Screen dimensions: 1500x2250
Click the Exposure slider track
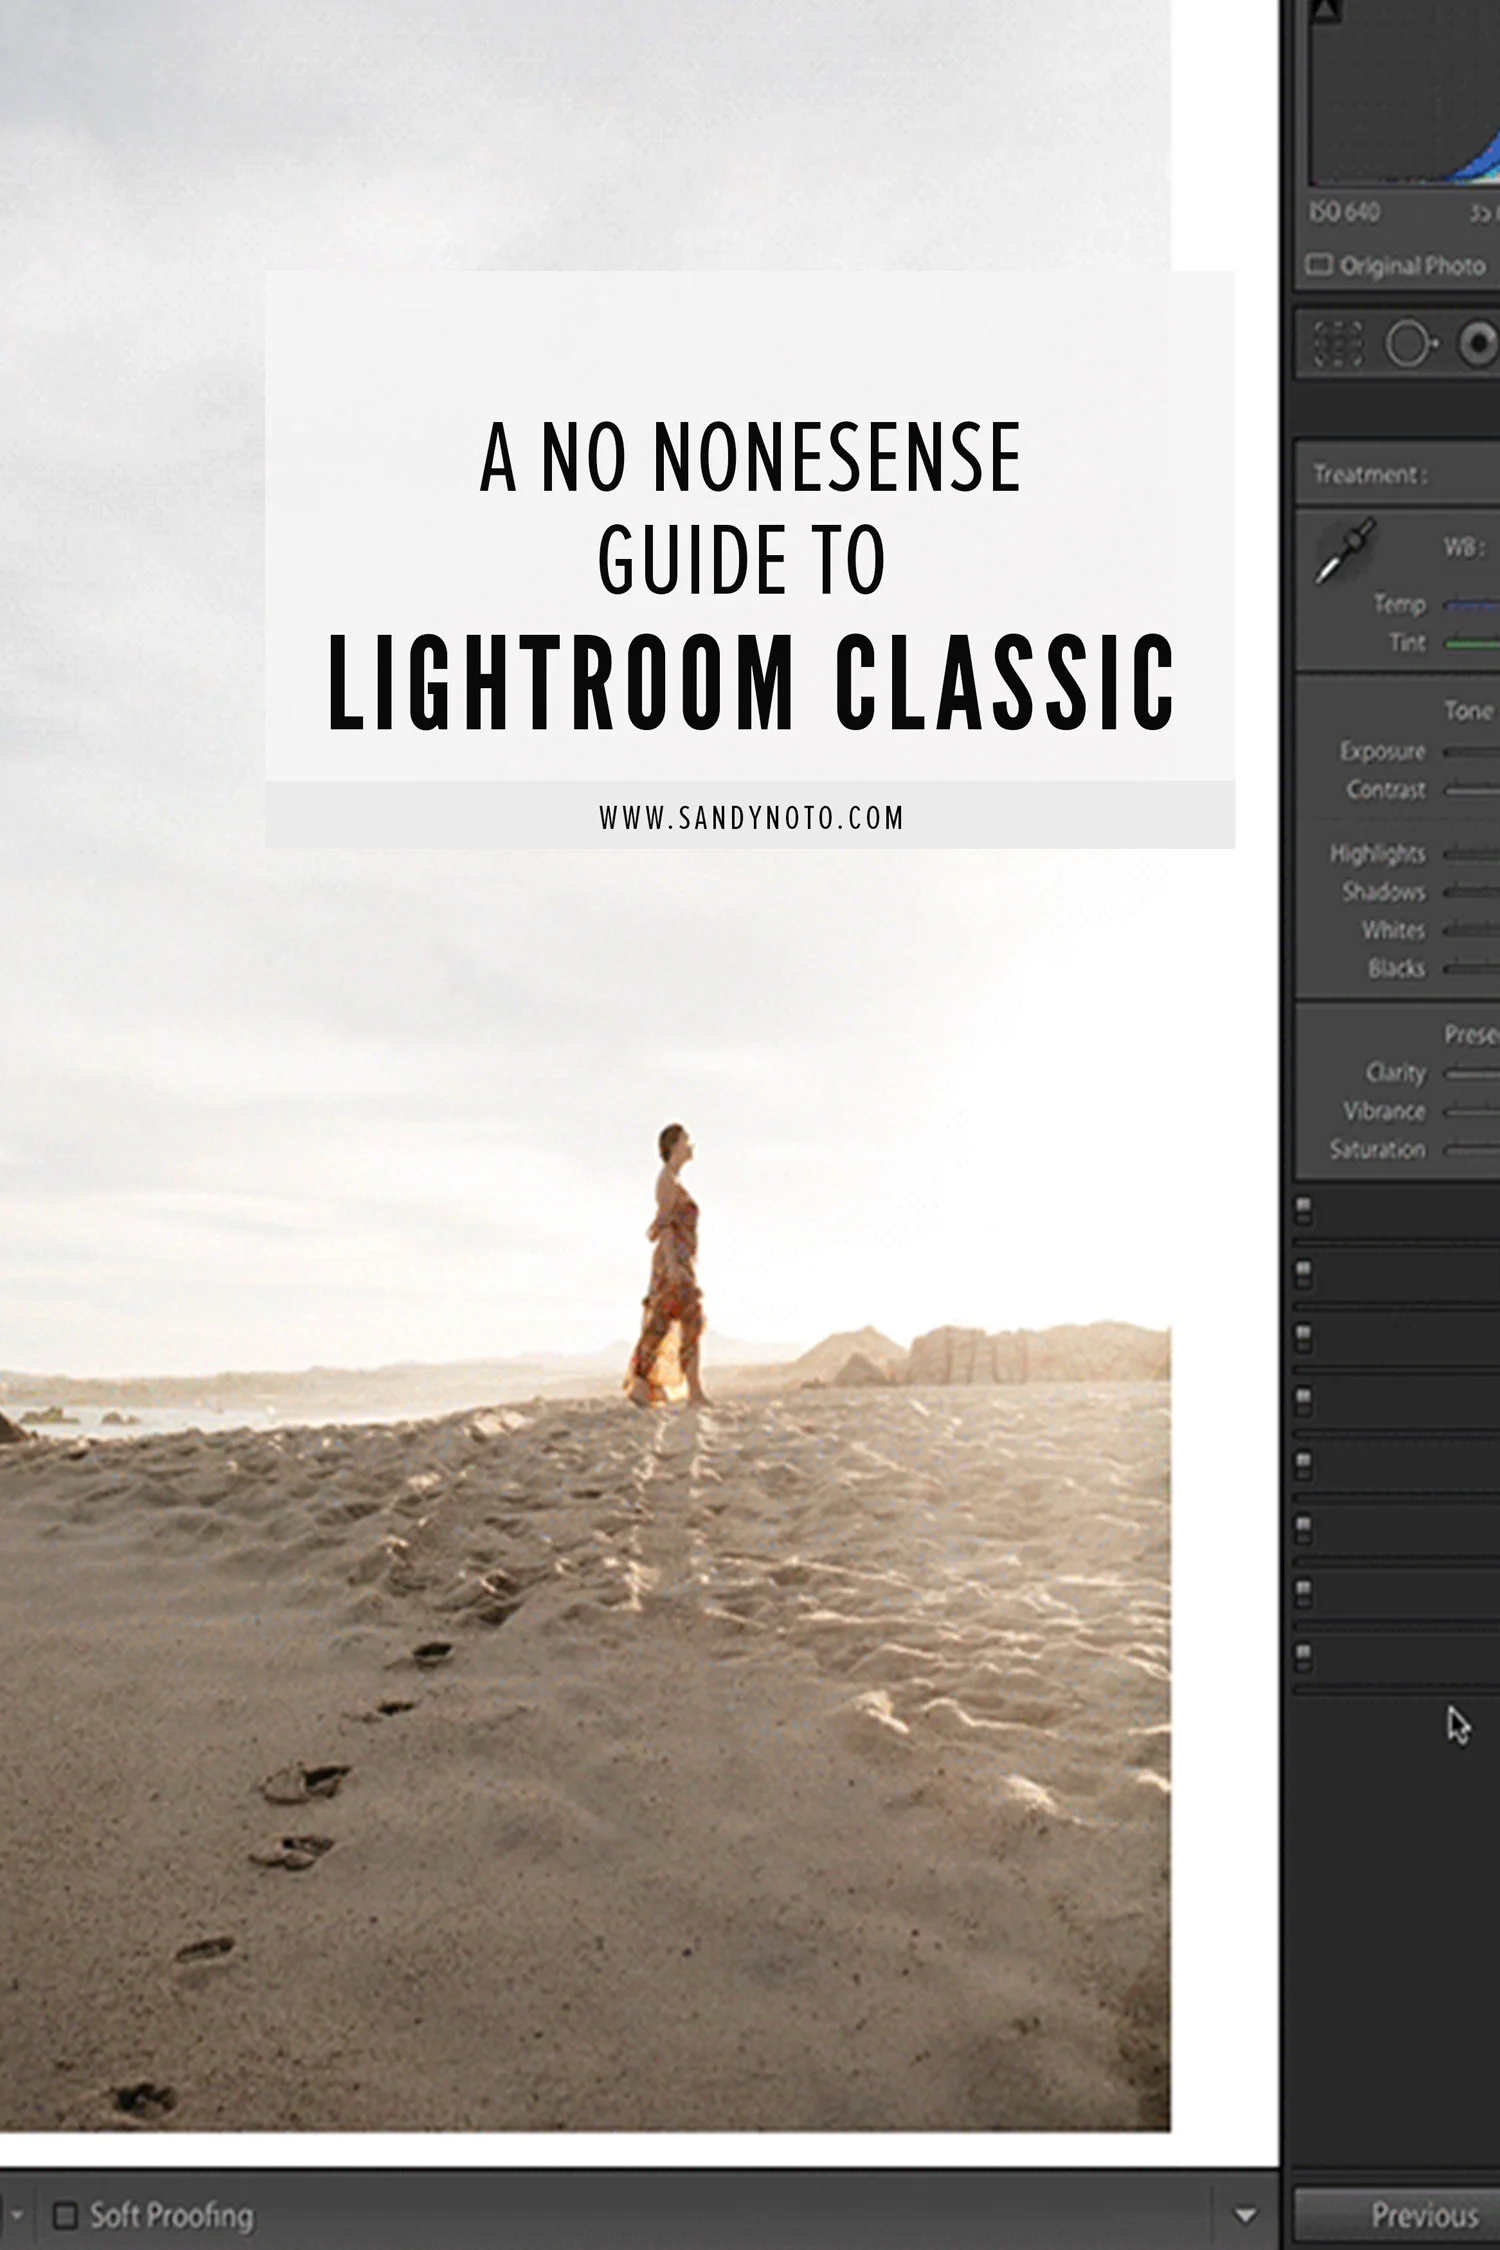point(1472,752)
